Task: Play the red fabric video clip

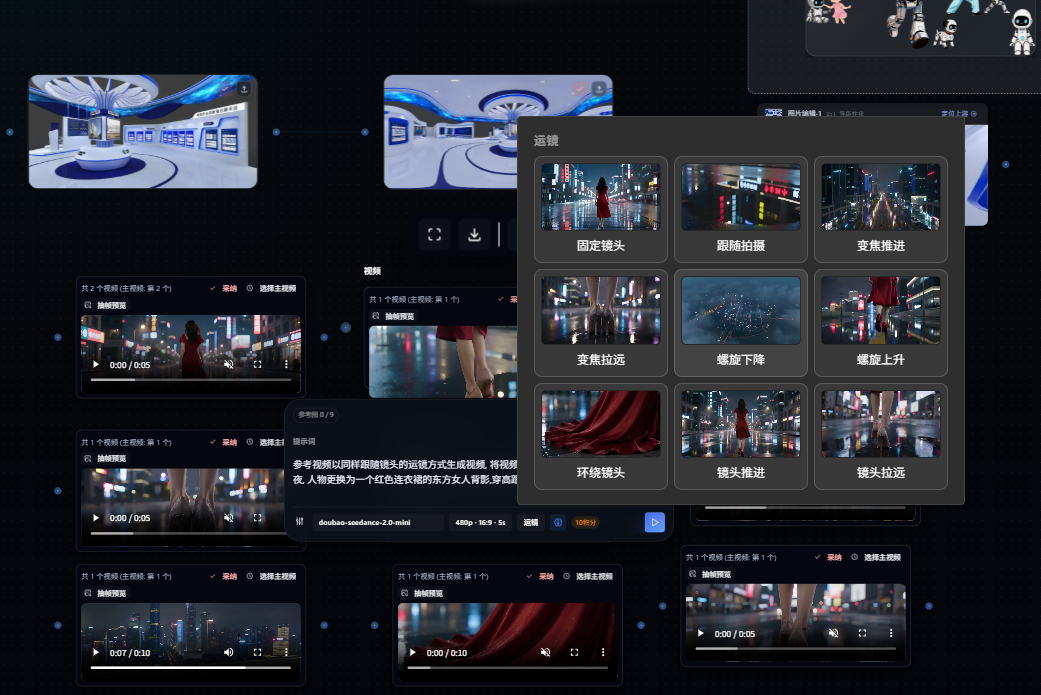Action: pyautogui.click(x=413, y=653)
